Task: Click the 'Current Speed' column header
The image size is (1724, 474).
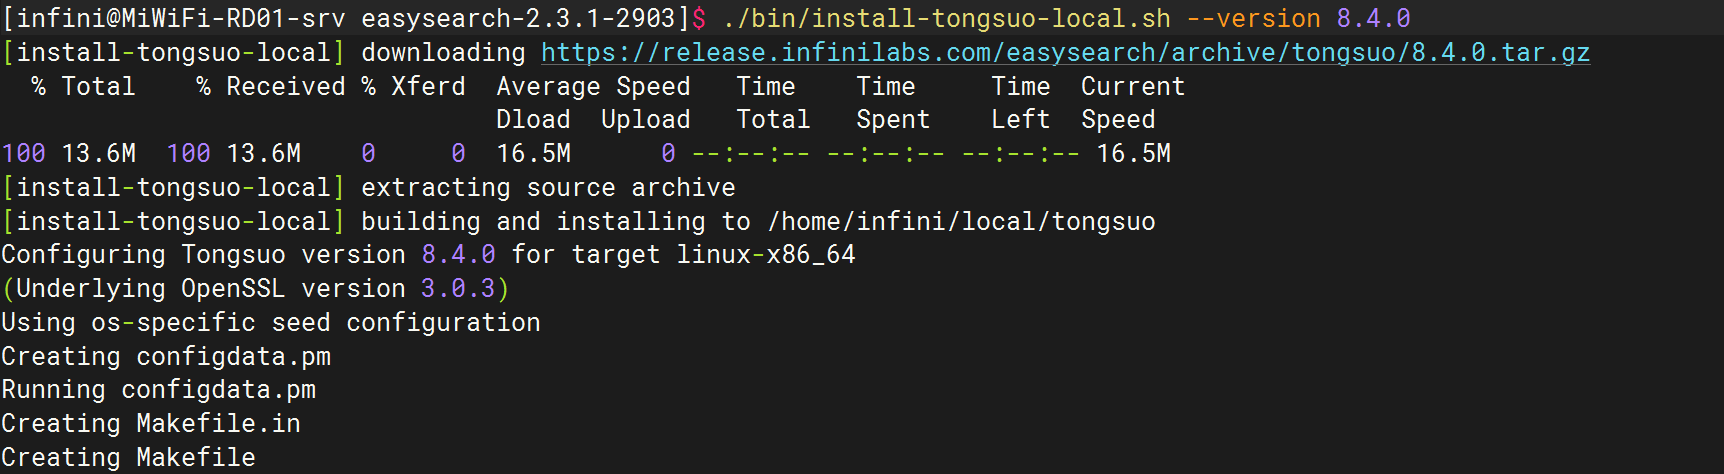Action: pyautogui.click(x=1133, y=102)
